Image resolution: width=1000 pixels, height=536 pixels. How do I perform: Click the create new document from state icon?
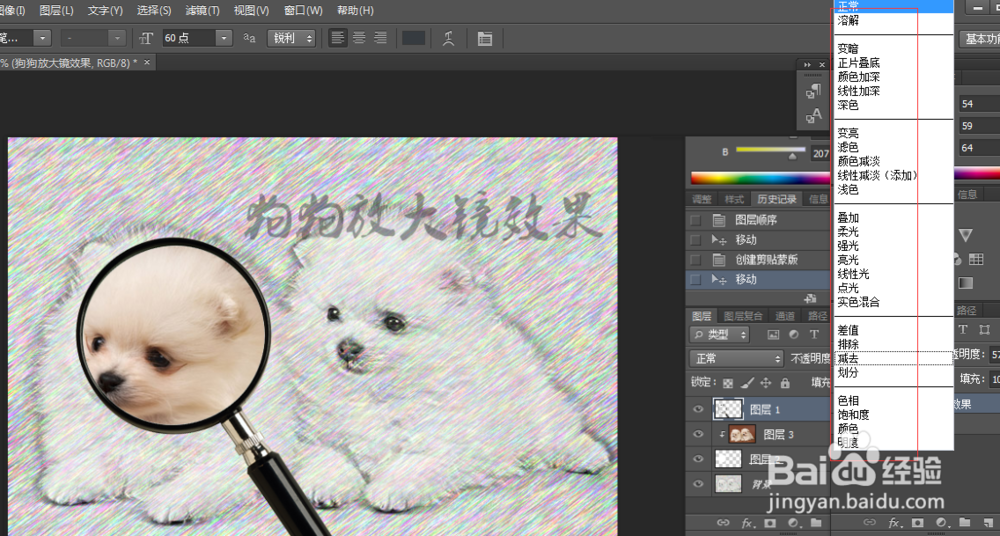click(811, 298)
